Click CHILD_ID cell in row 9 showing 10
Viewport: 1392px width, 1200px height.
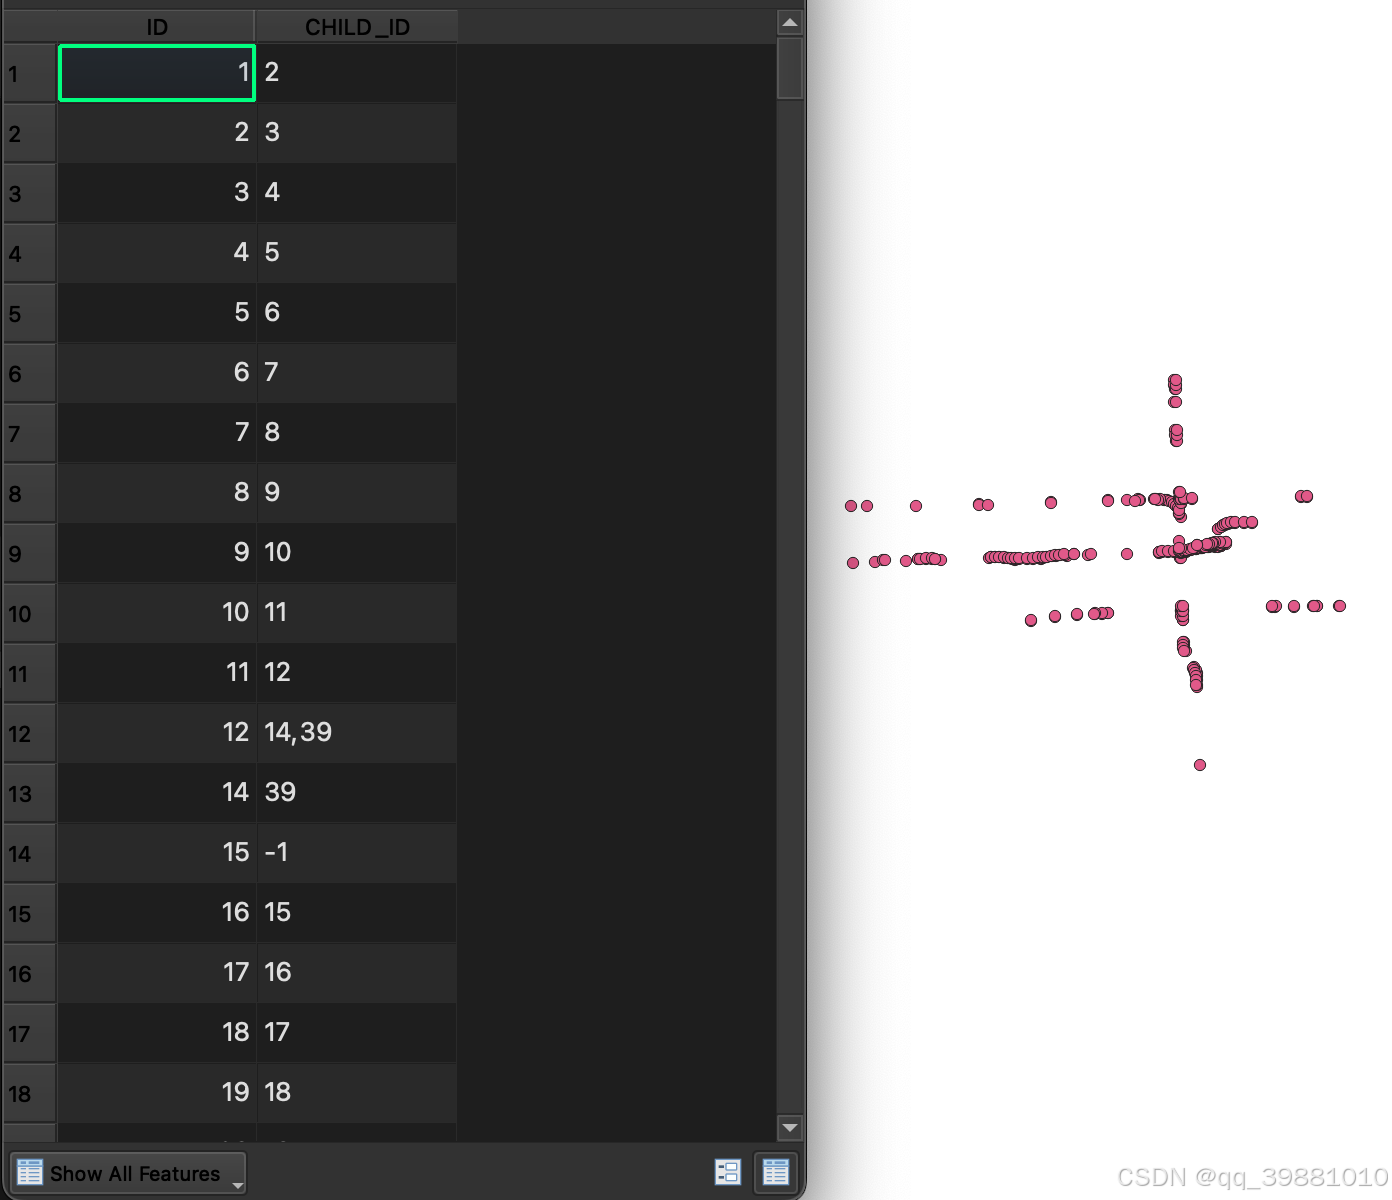point(357,553)
